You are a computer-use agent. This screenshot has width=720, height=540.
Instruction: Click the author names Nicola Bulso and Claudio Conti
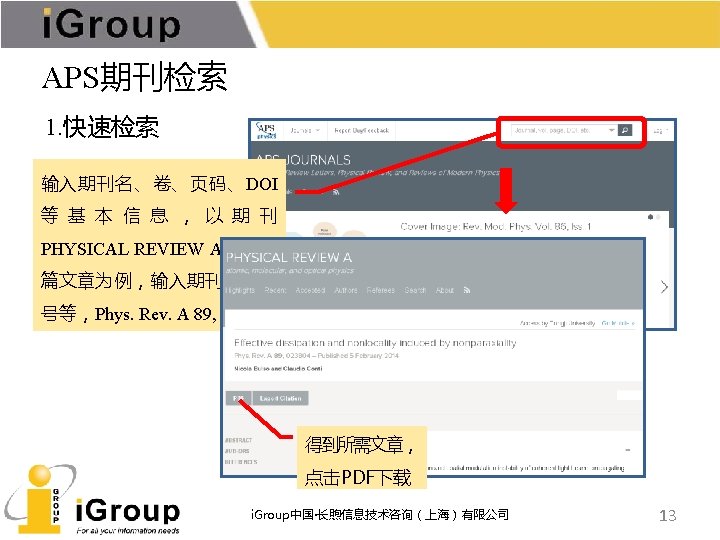(x=278, y=368)
